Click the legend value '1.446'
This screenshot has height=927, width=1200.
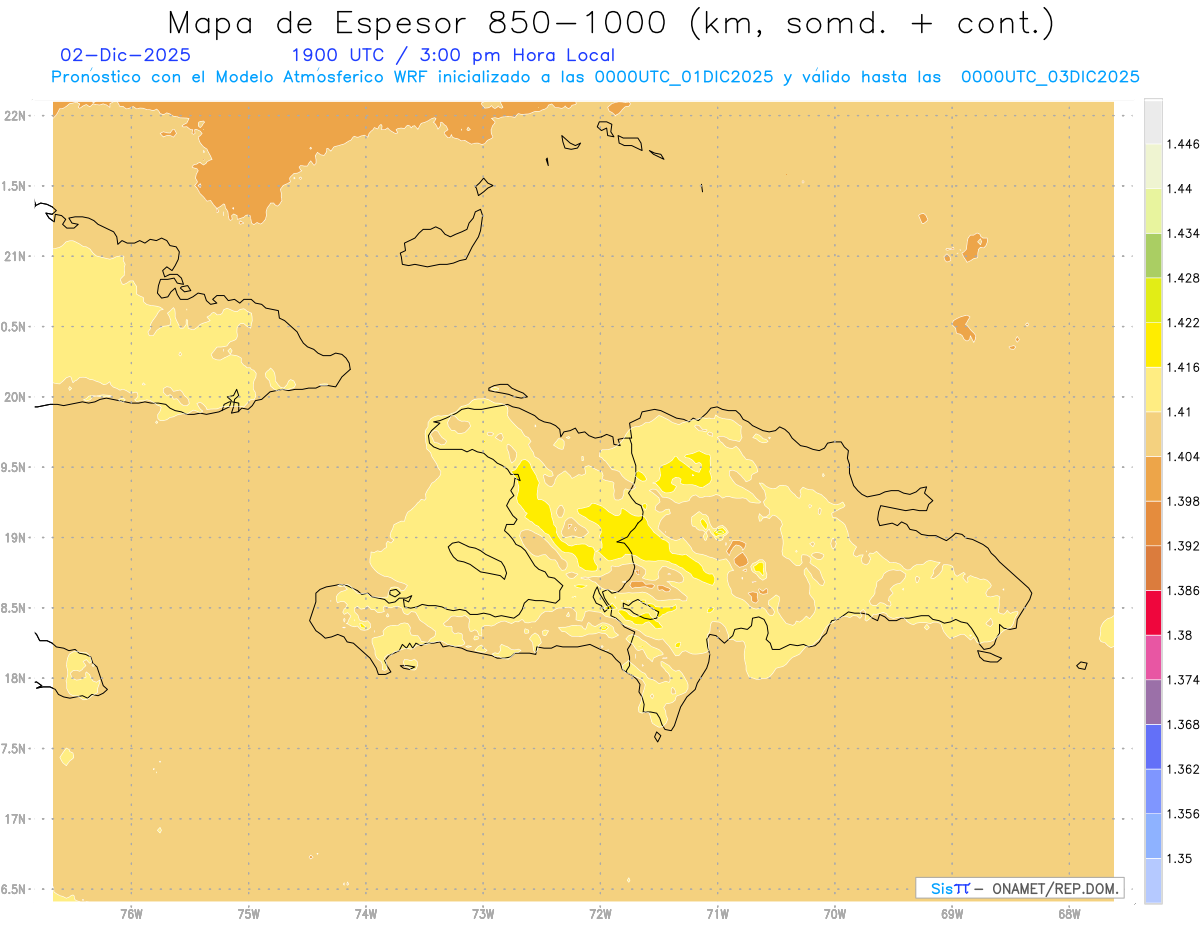click(1183, 144)
